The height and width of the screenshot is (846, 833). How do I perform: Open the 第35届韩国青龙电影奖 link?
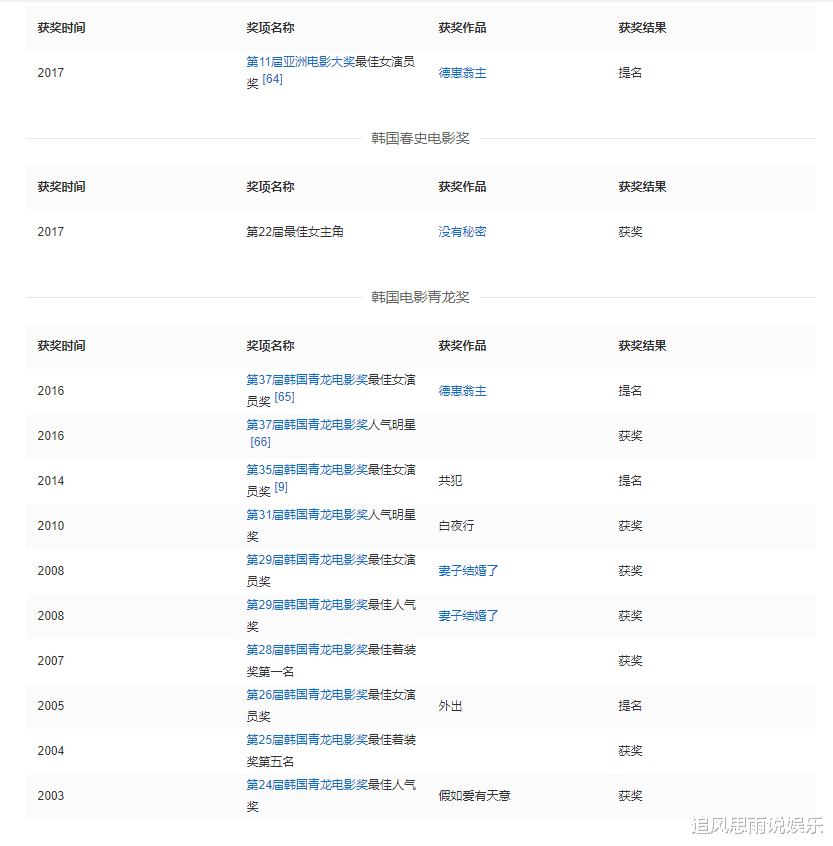point(307,470)
